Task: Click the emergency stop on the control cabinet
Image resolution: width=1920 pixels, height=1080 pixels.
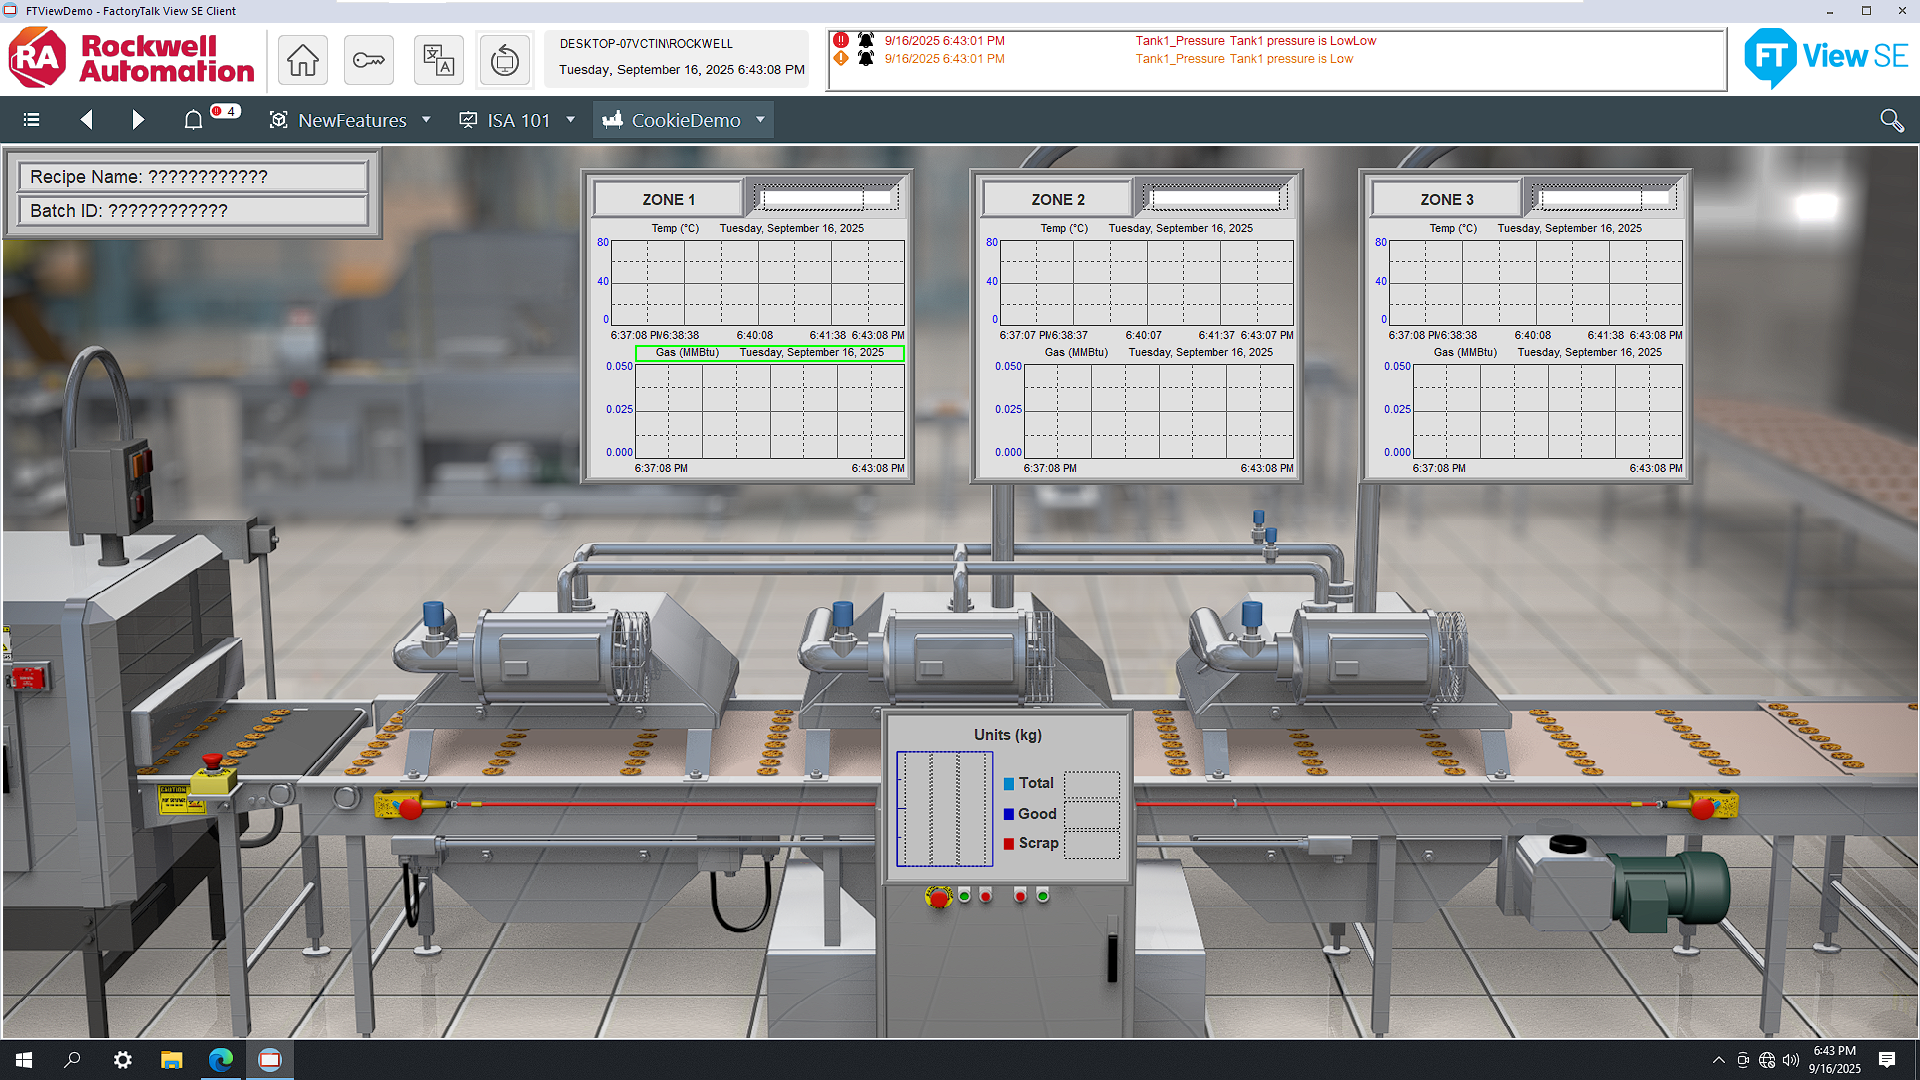Action: 938,897
